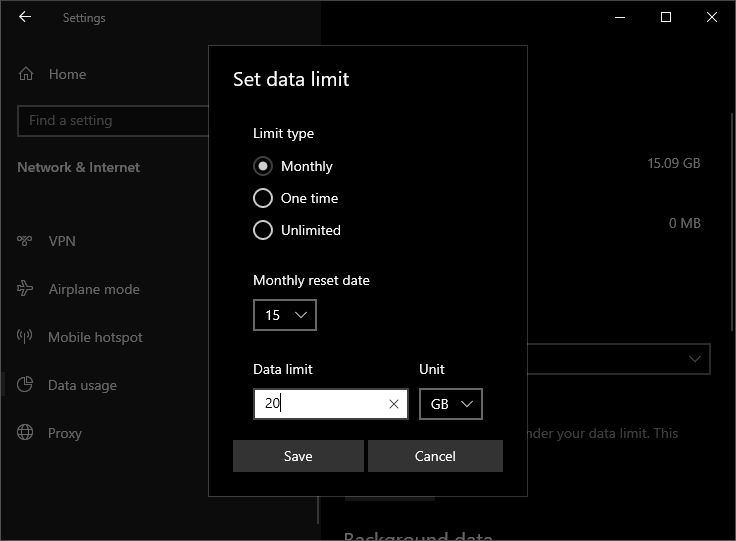Image resolution: width=736 pixels, height=541 pixels.
Task: Click the Data usage pie icon
Action: [x=26, y=385]
